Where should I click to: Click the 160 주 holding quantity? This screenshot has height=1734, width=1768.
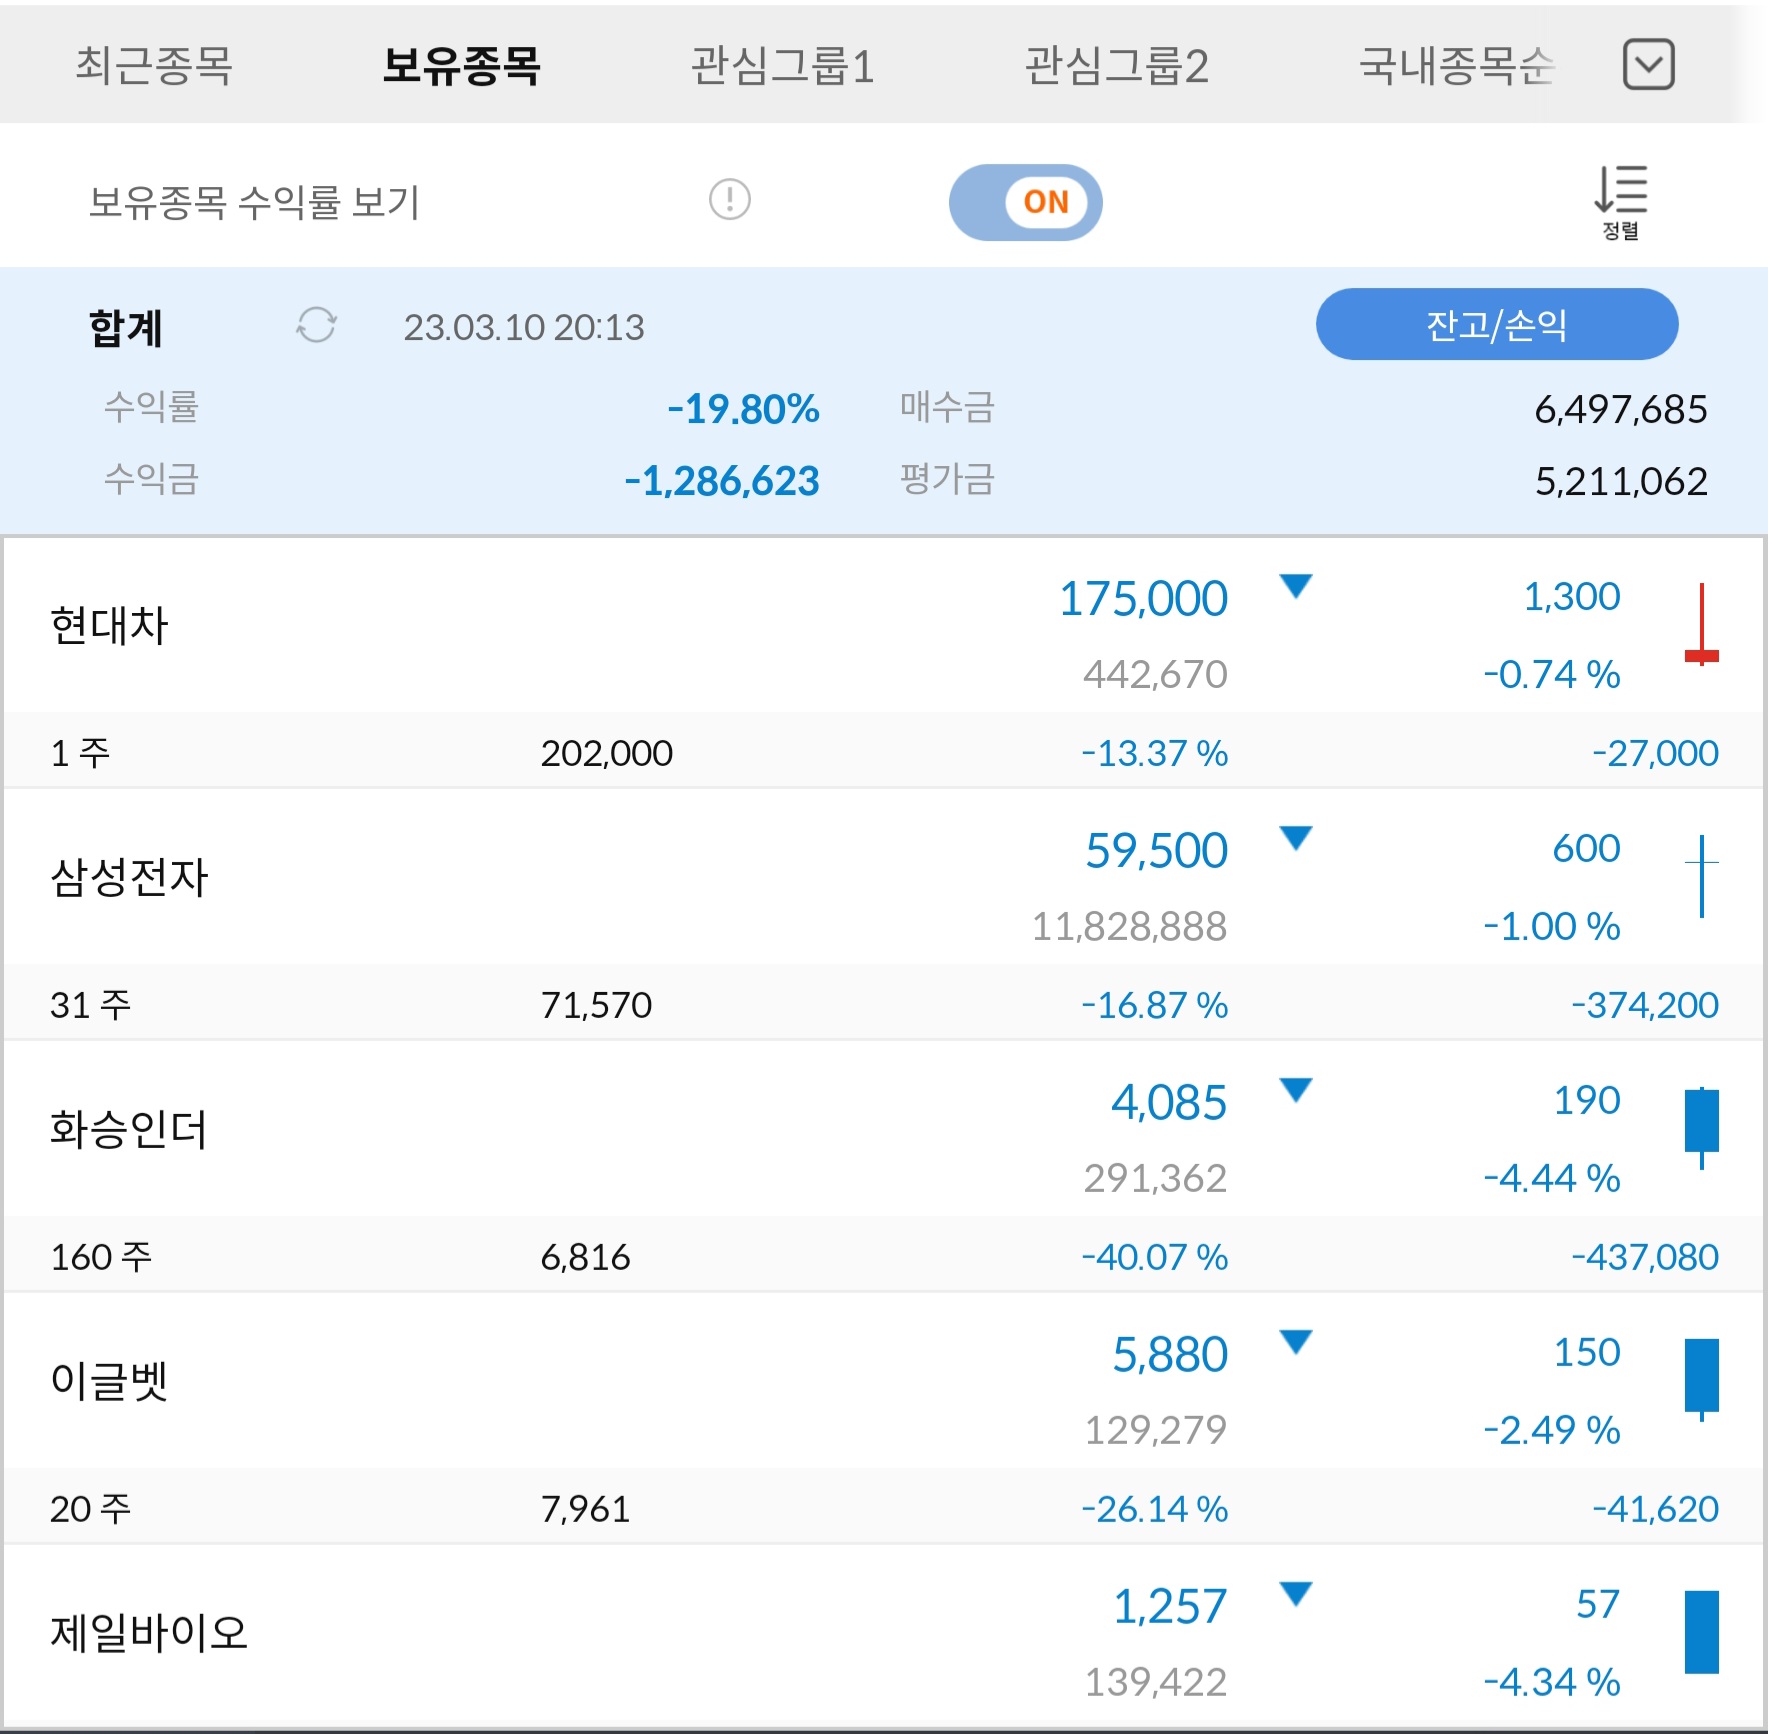click(101, 1257)
